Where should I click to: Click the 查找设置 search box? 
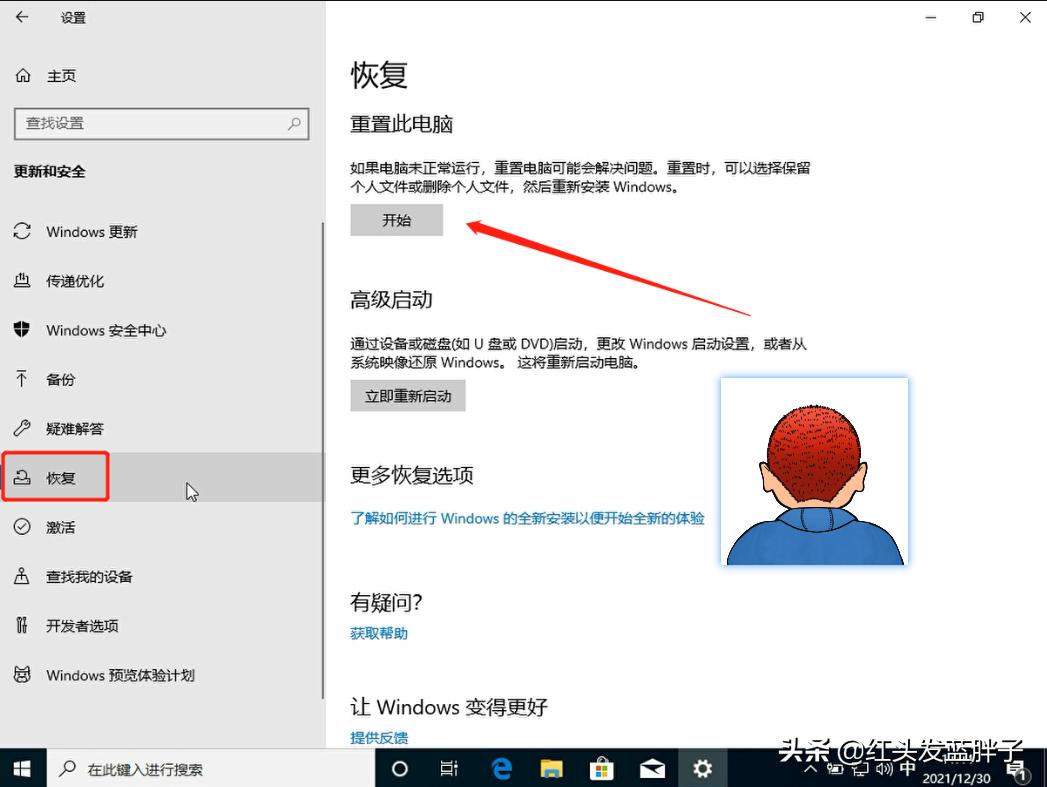click(x=160, y=124)
